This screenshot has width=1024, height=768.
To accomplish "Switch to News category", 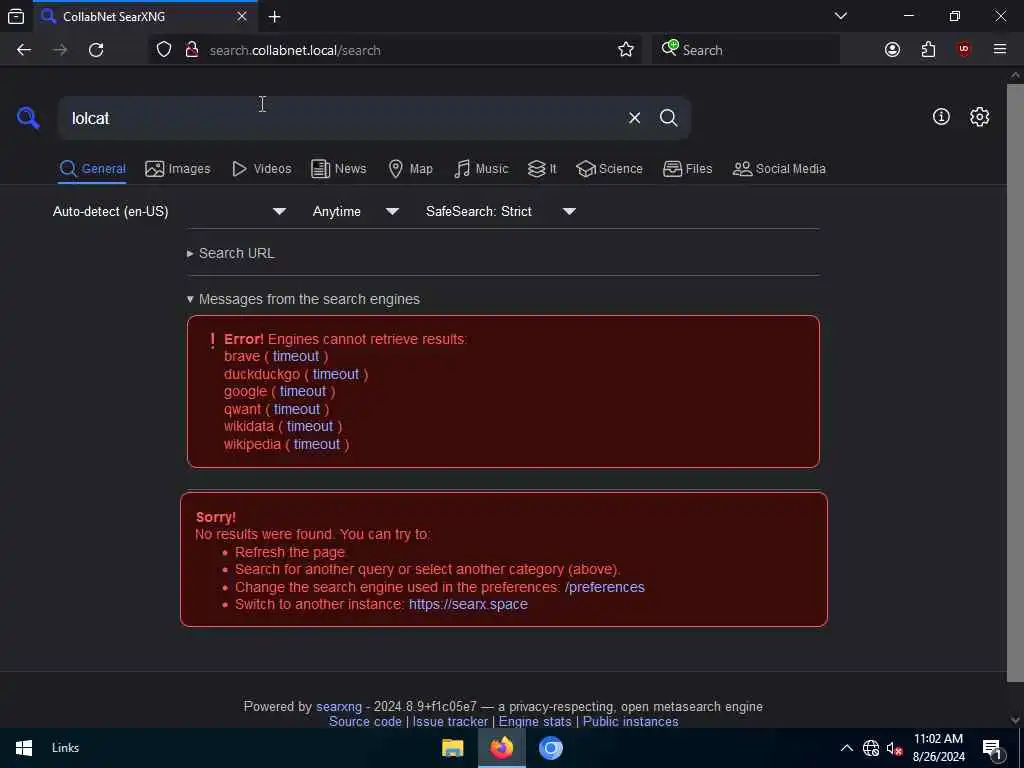I will click(x=338, y=168).
